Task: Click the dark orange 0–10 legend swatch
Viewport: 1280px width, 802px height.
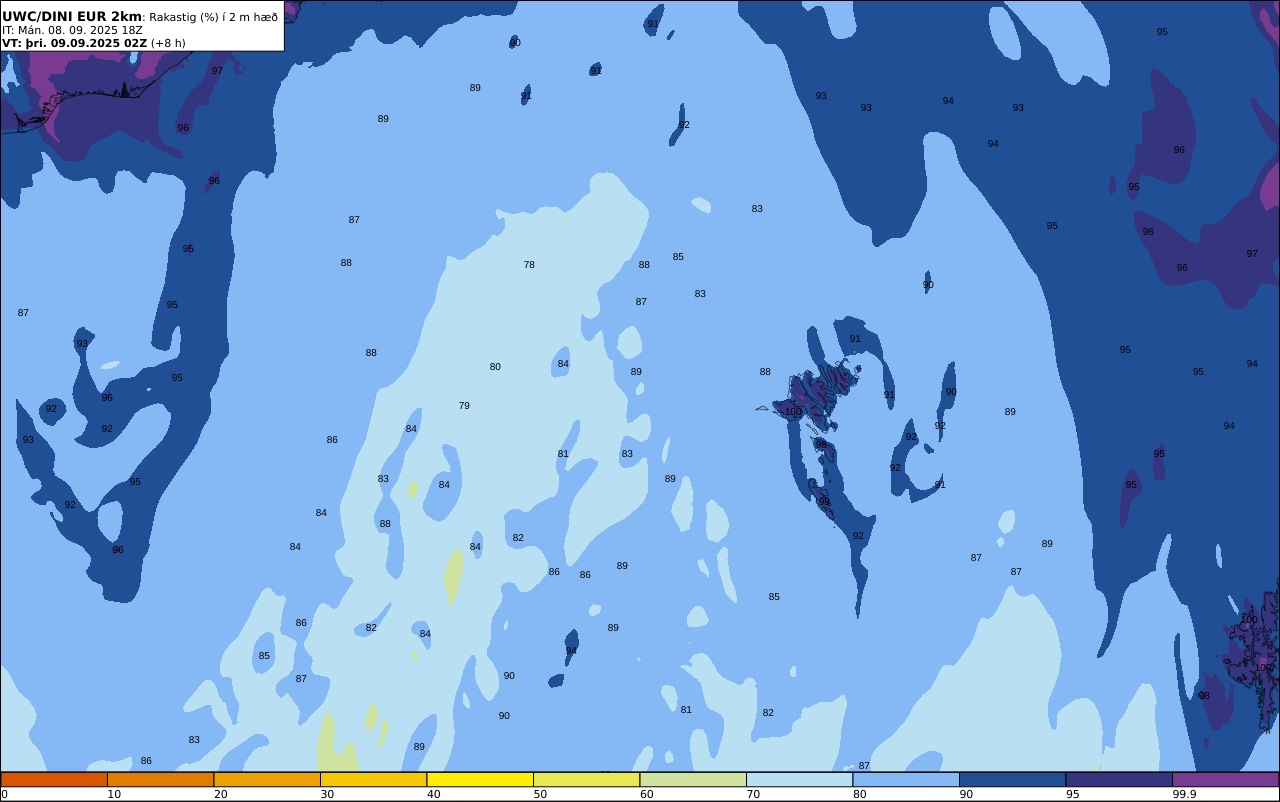Action: (54, 779)
